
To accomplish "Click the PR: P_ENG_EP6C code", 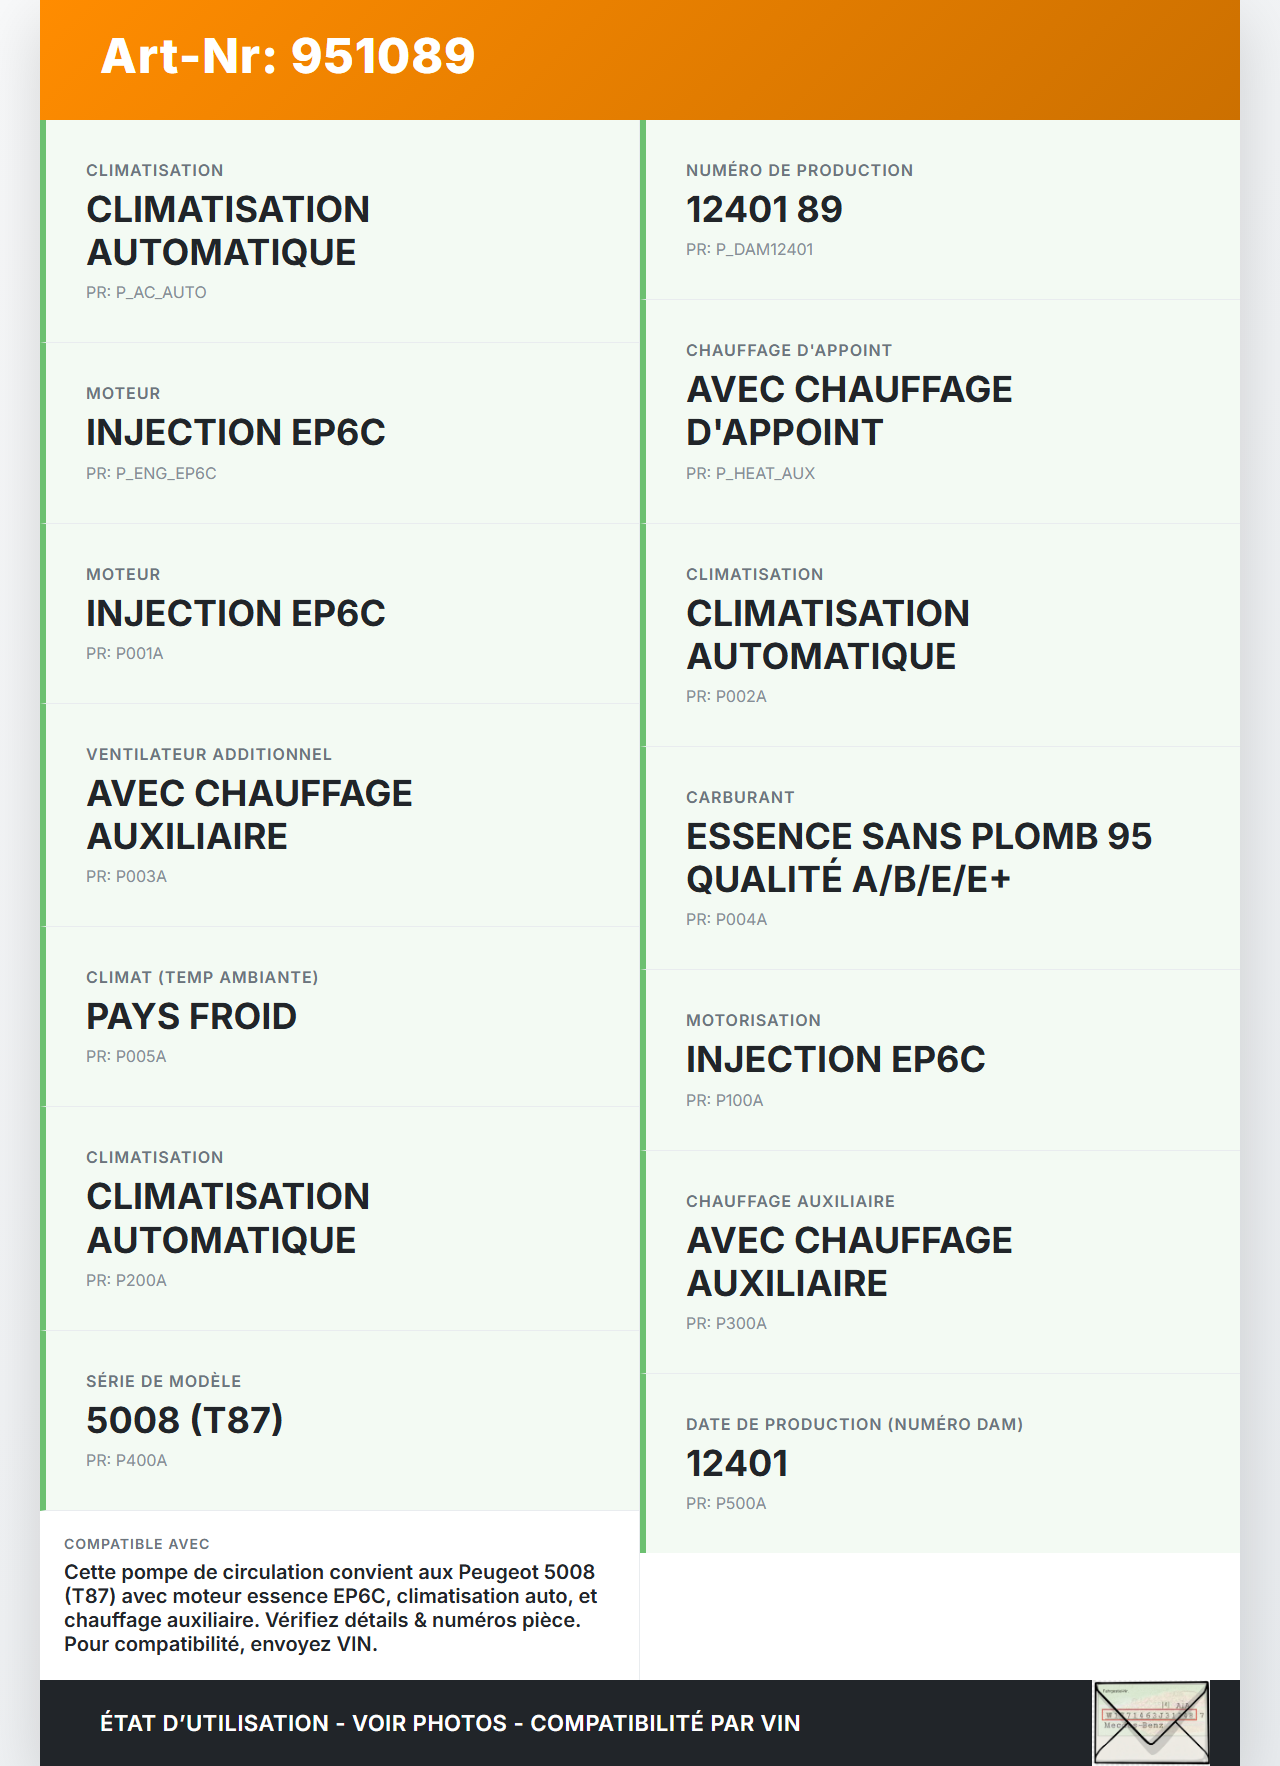I will tap(151, 473).
